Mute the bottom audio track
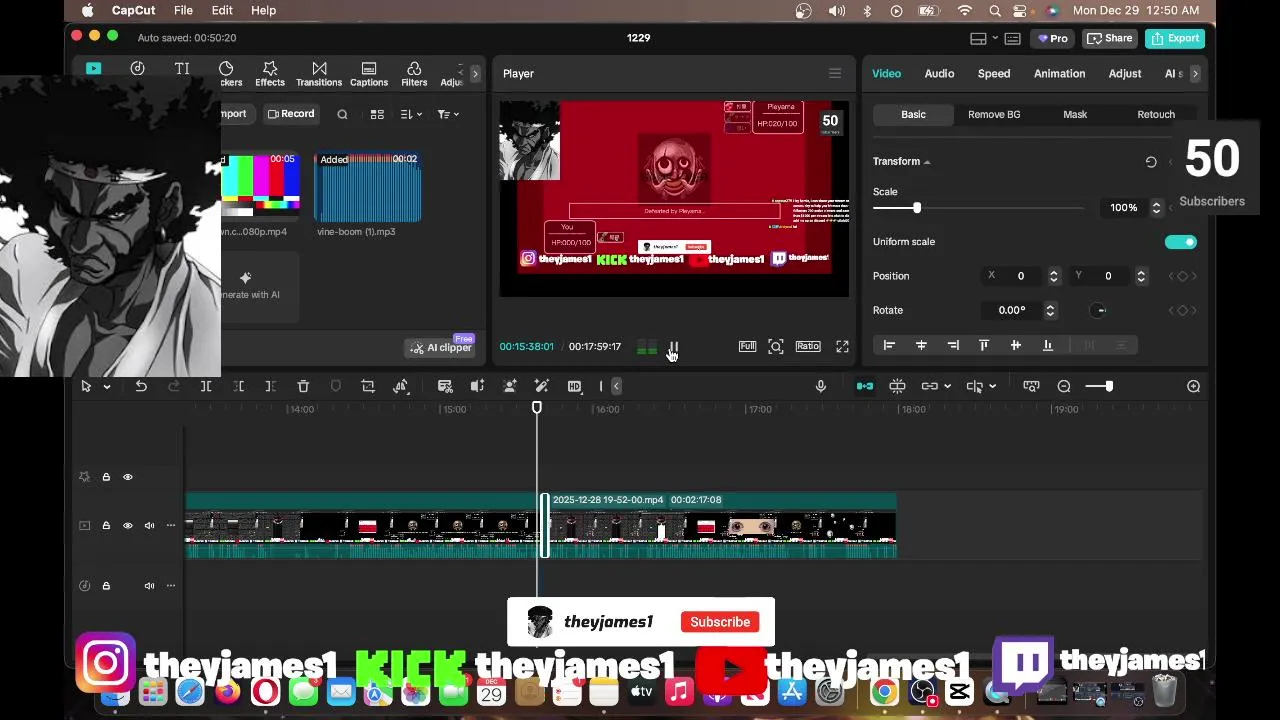Image resolution: width=1280 pixels, height=720 pixels. tap(149, 586)
